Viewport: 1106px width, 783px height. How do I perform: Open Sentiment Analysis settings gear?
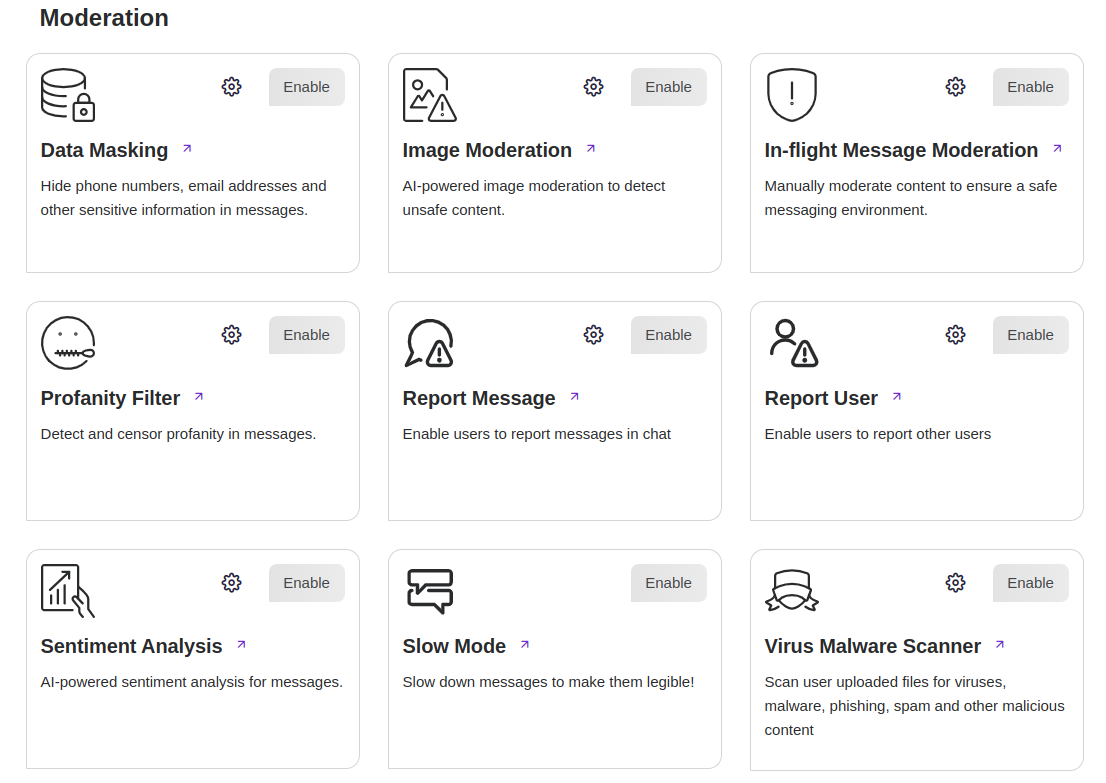[x=232, y=583]
